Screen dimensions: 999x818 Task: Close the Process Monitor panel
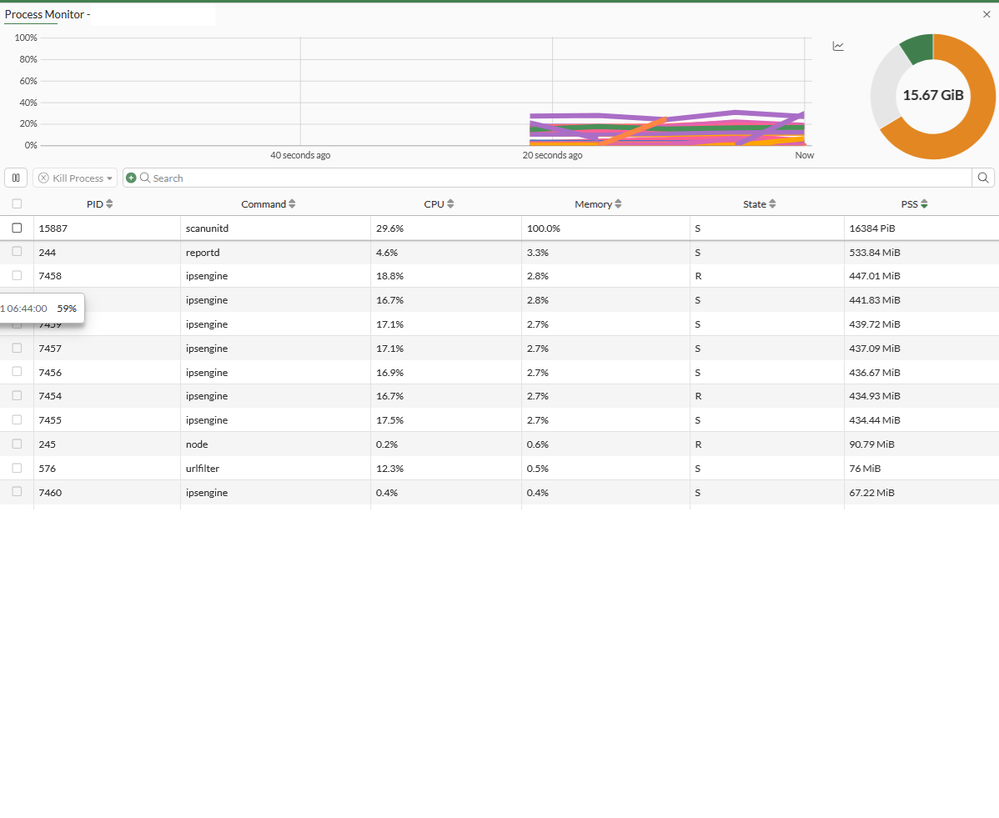click(x=986, y=14)
